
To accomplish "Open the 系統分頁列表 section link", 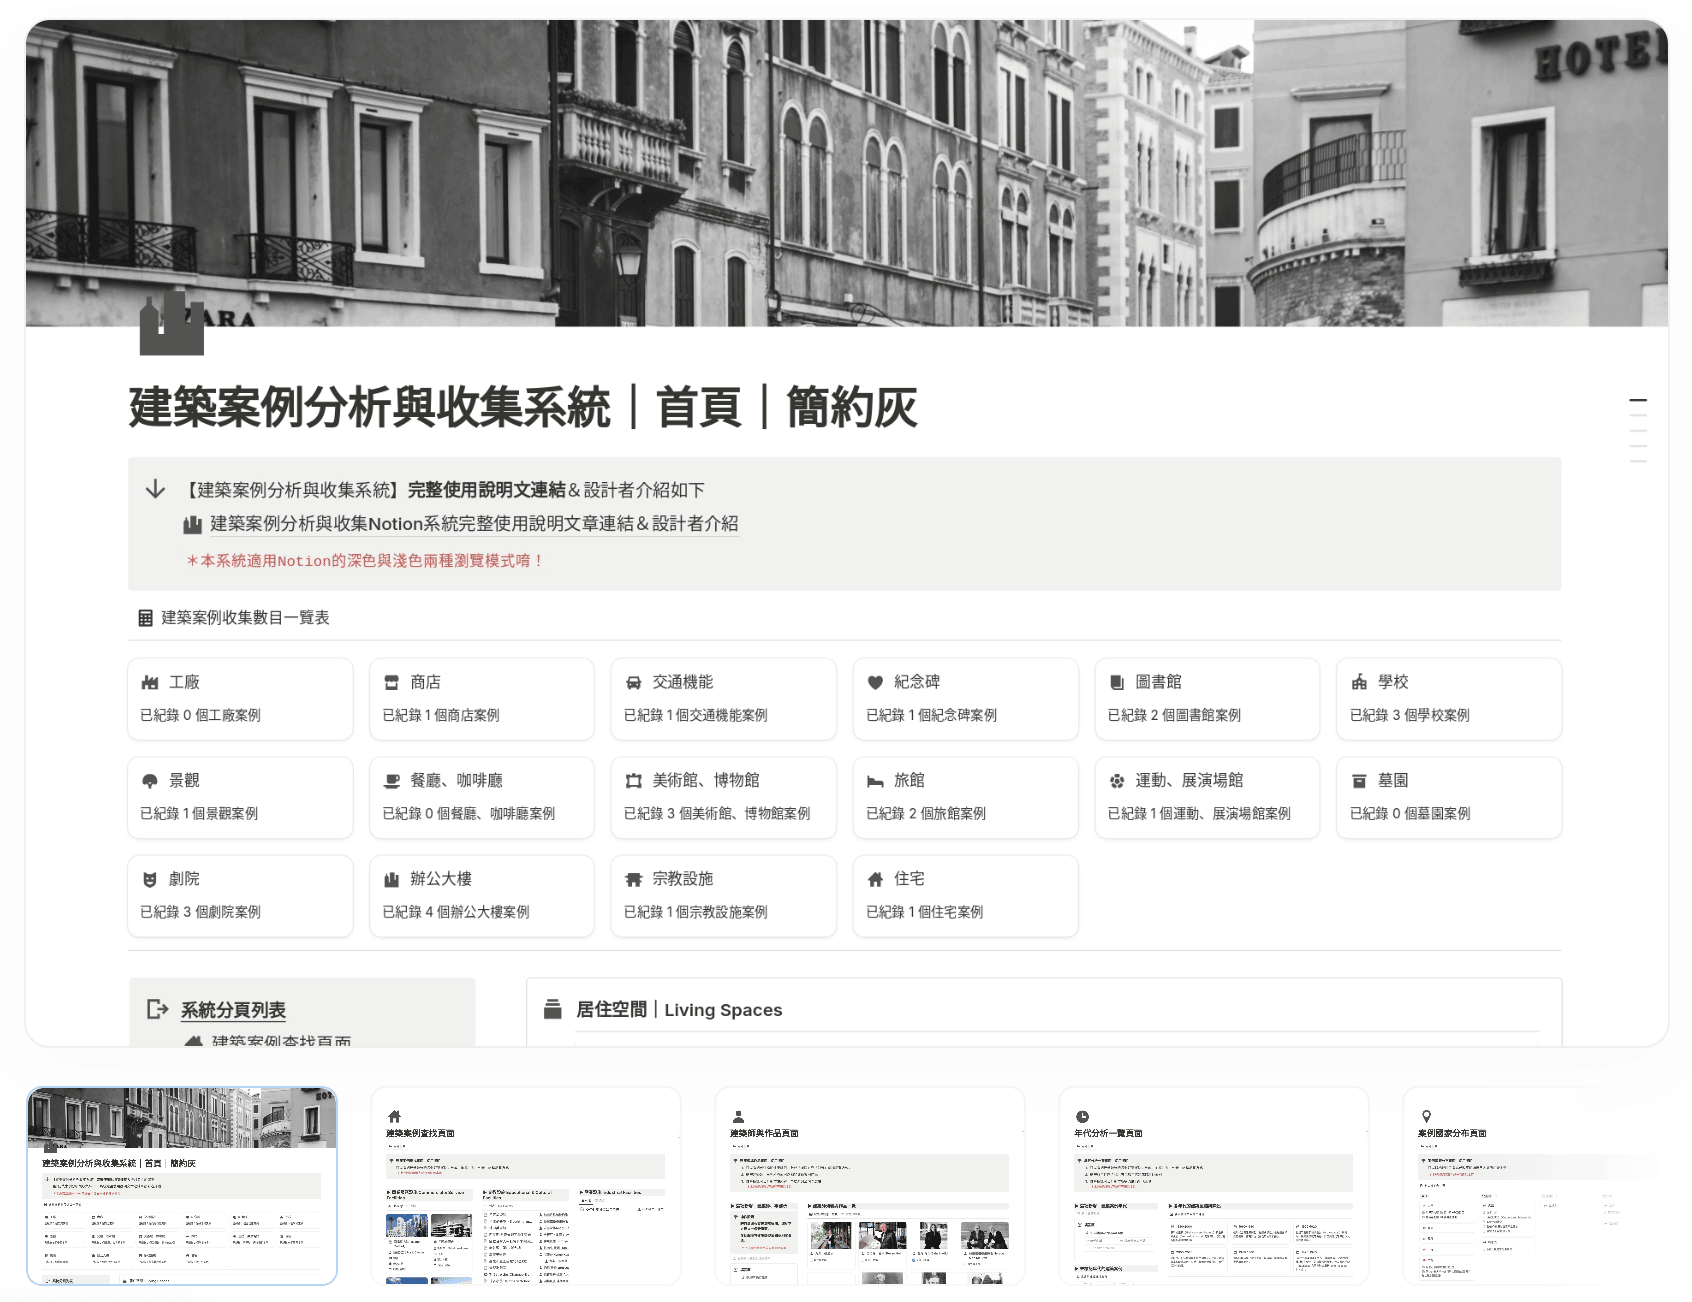I will coord(233,1010).
